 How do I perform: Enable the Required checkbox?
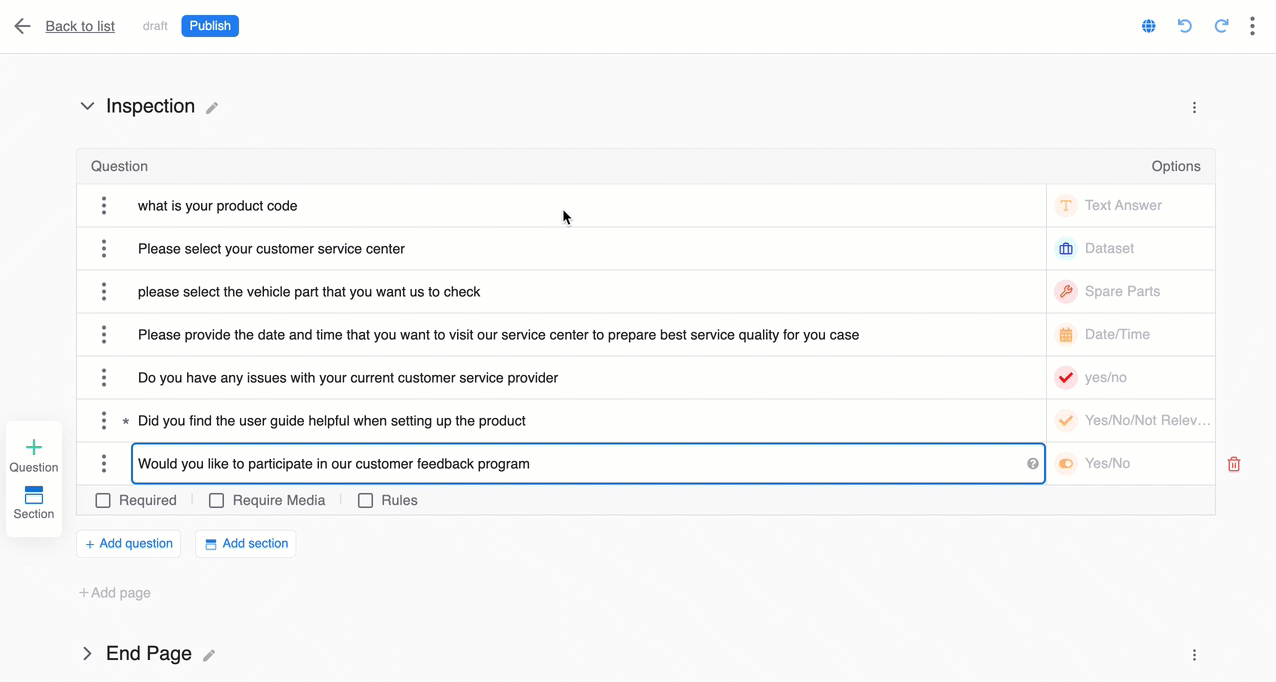[x=103, y=501]
